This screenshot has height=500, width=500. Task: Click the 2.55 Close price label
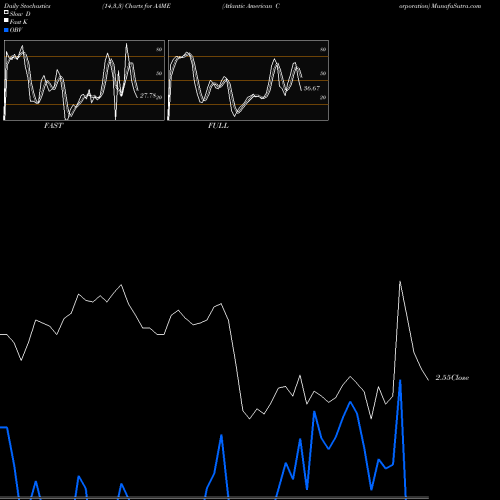click(452, 378)
